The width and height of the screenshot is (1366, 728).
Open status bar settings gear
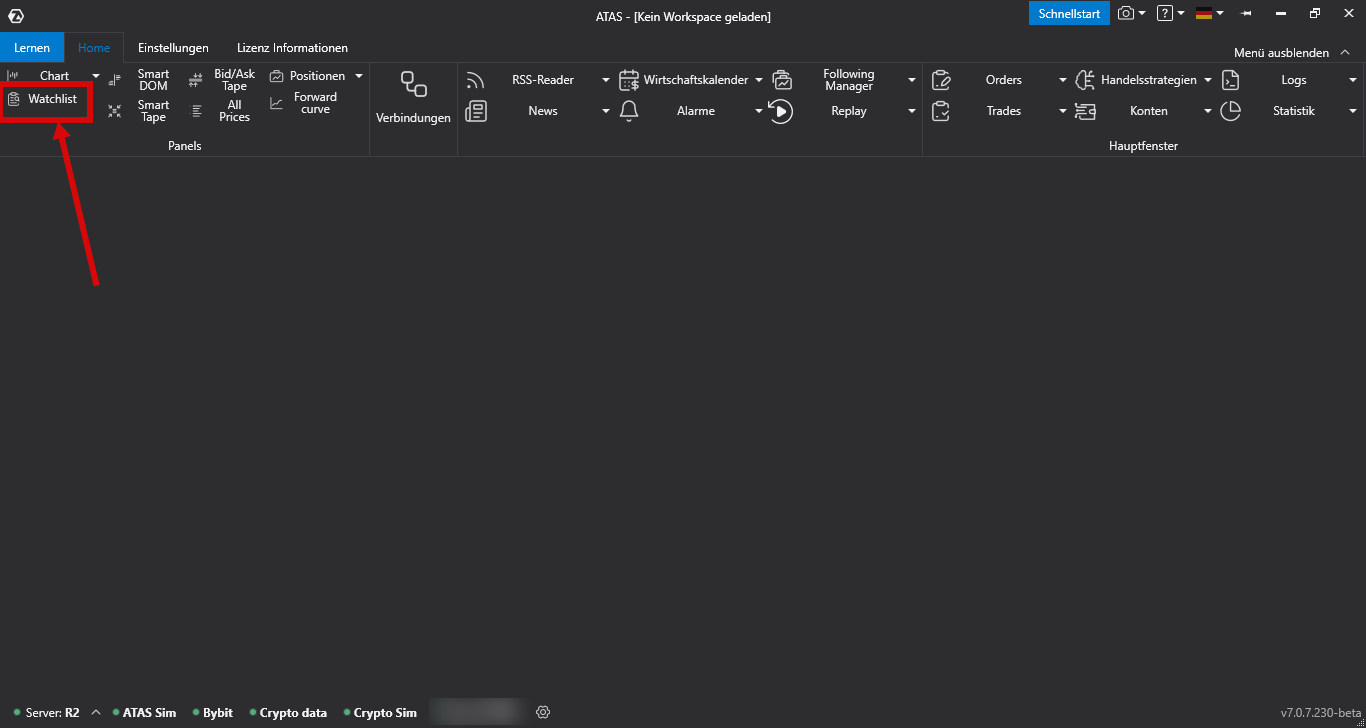tap(543, 712)
